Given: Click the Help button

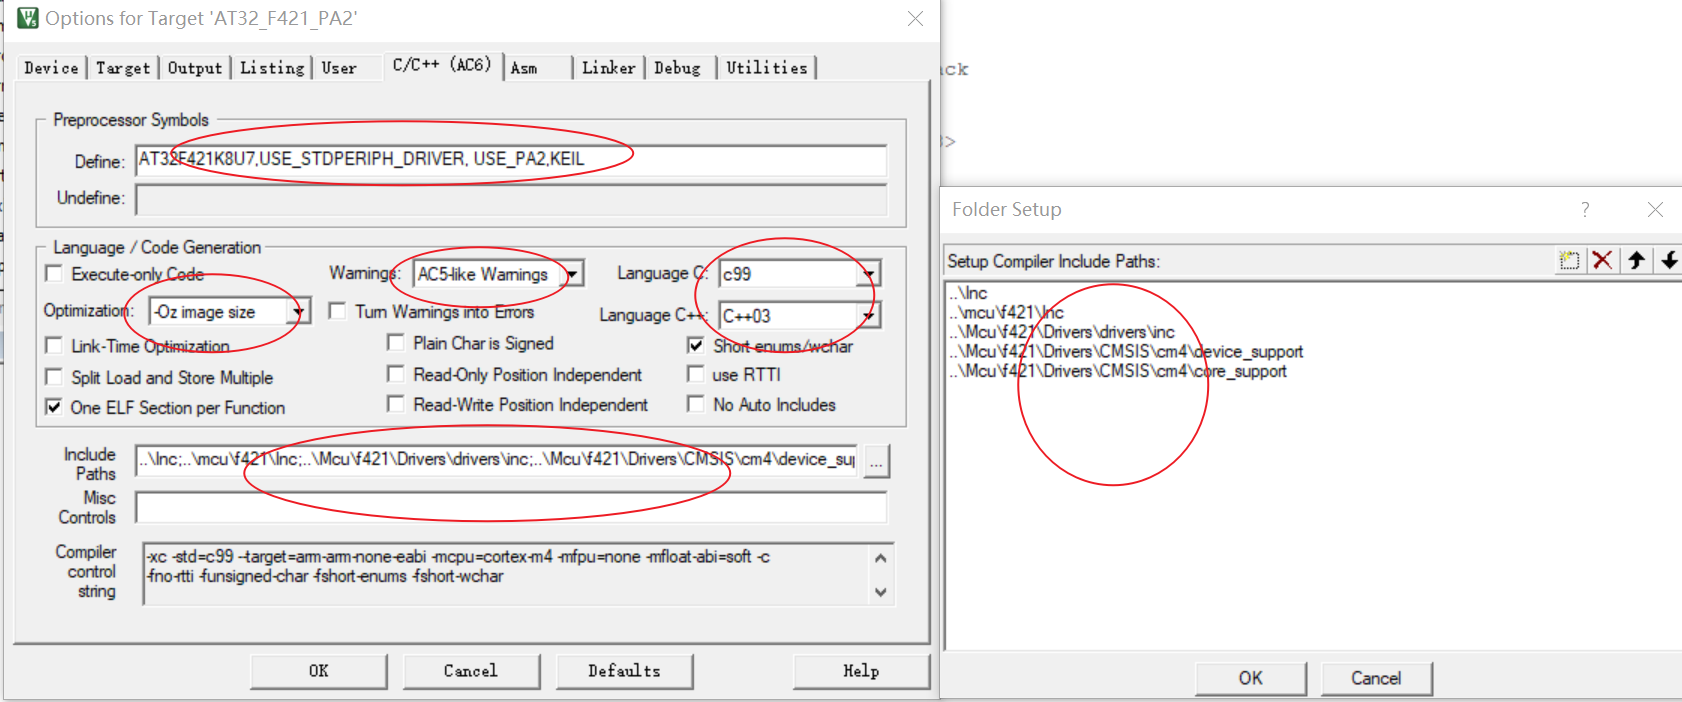Looking at the screenshot, I should 861,671.
